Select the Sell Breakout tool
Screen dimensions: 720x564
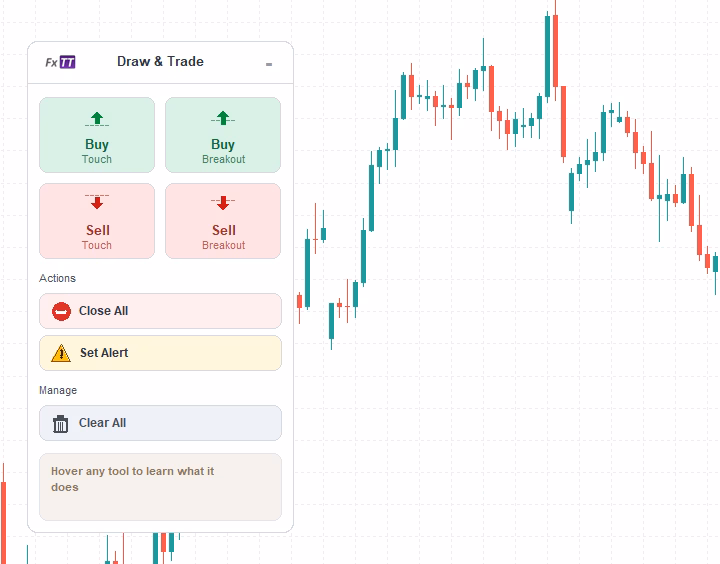[223, 221]
